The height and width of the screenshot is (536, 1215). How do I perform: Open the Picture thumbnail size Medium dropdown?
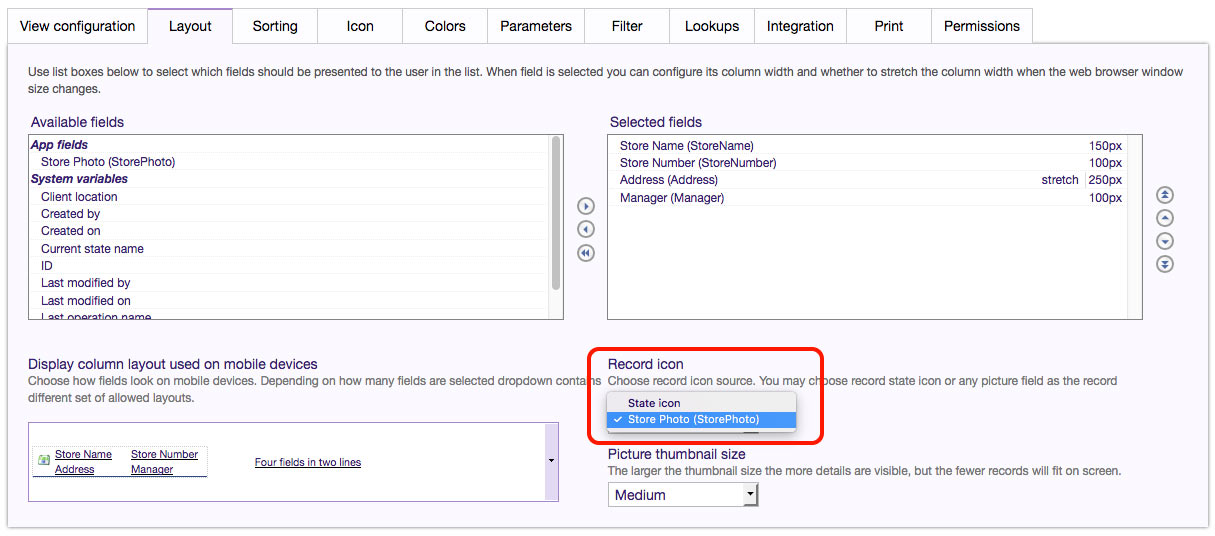coord(683,495)
